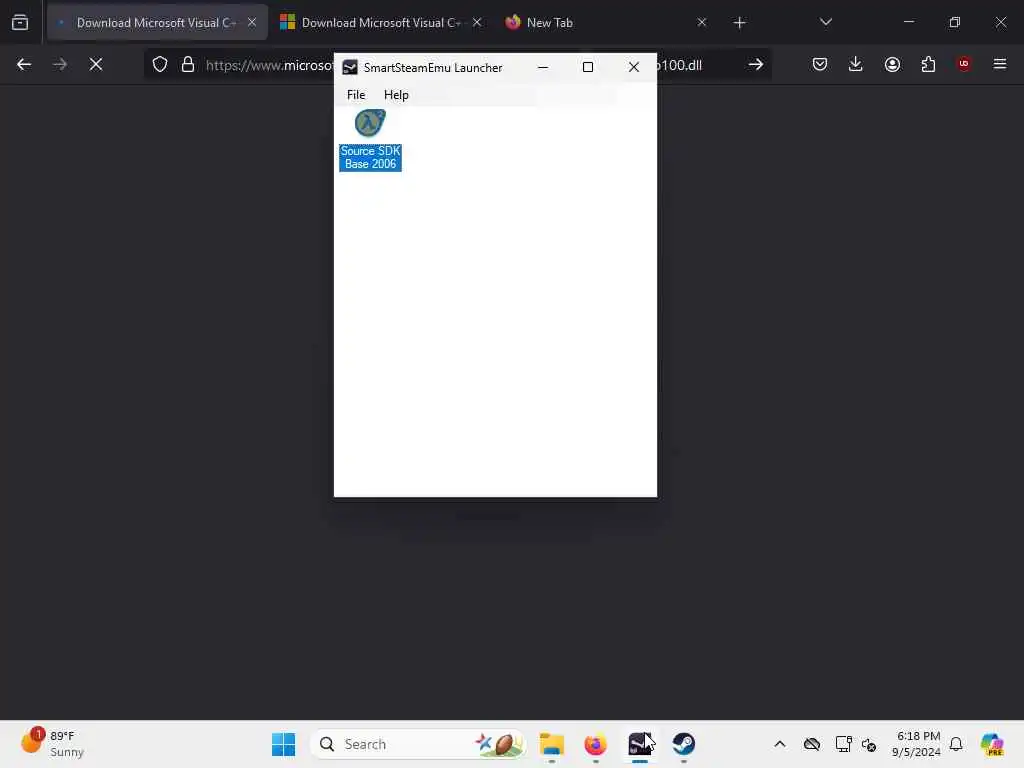Close the New Tab browser tab
The height and width of the screenshot is (768, 1024).
pos(701,22)
